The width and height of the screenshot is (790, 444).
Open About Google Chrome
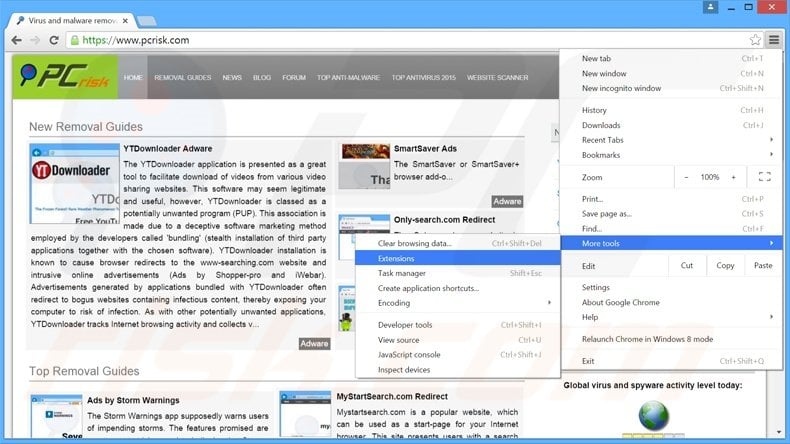(x=672, y=302)
